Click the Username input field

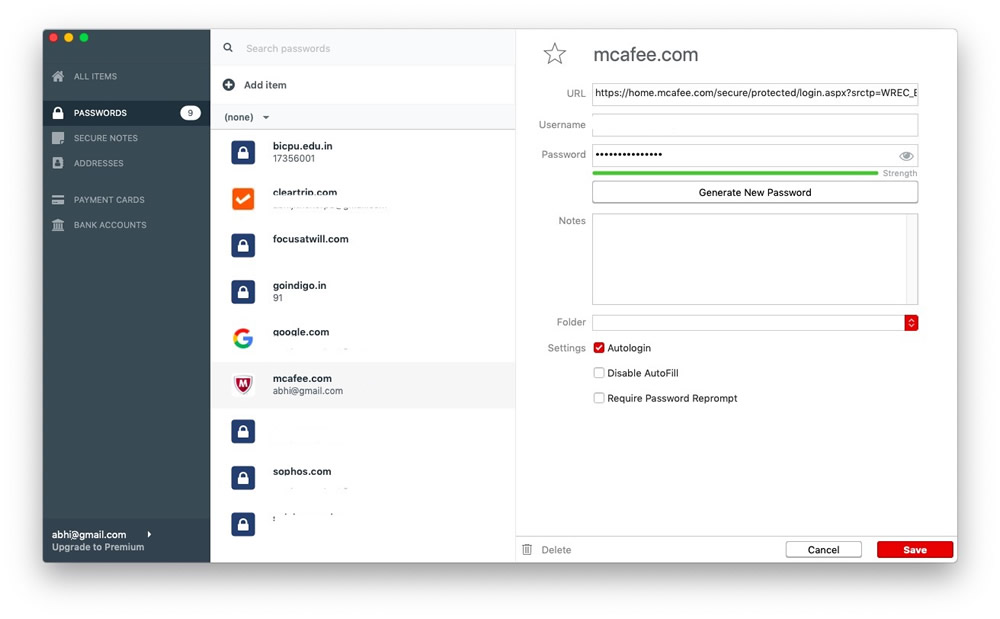coord(754,125)
